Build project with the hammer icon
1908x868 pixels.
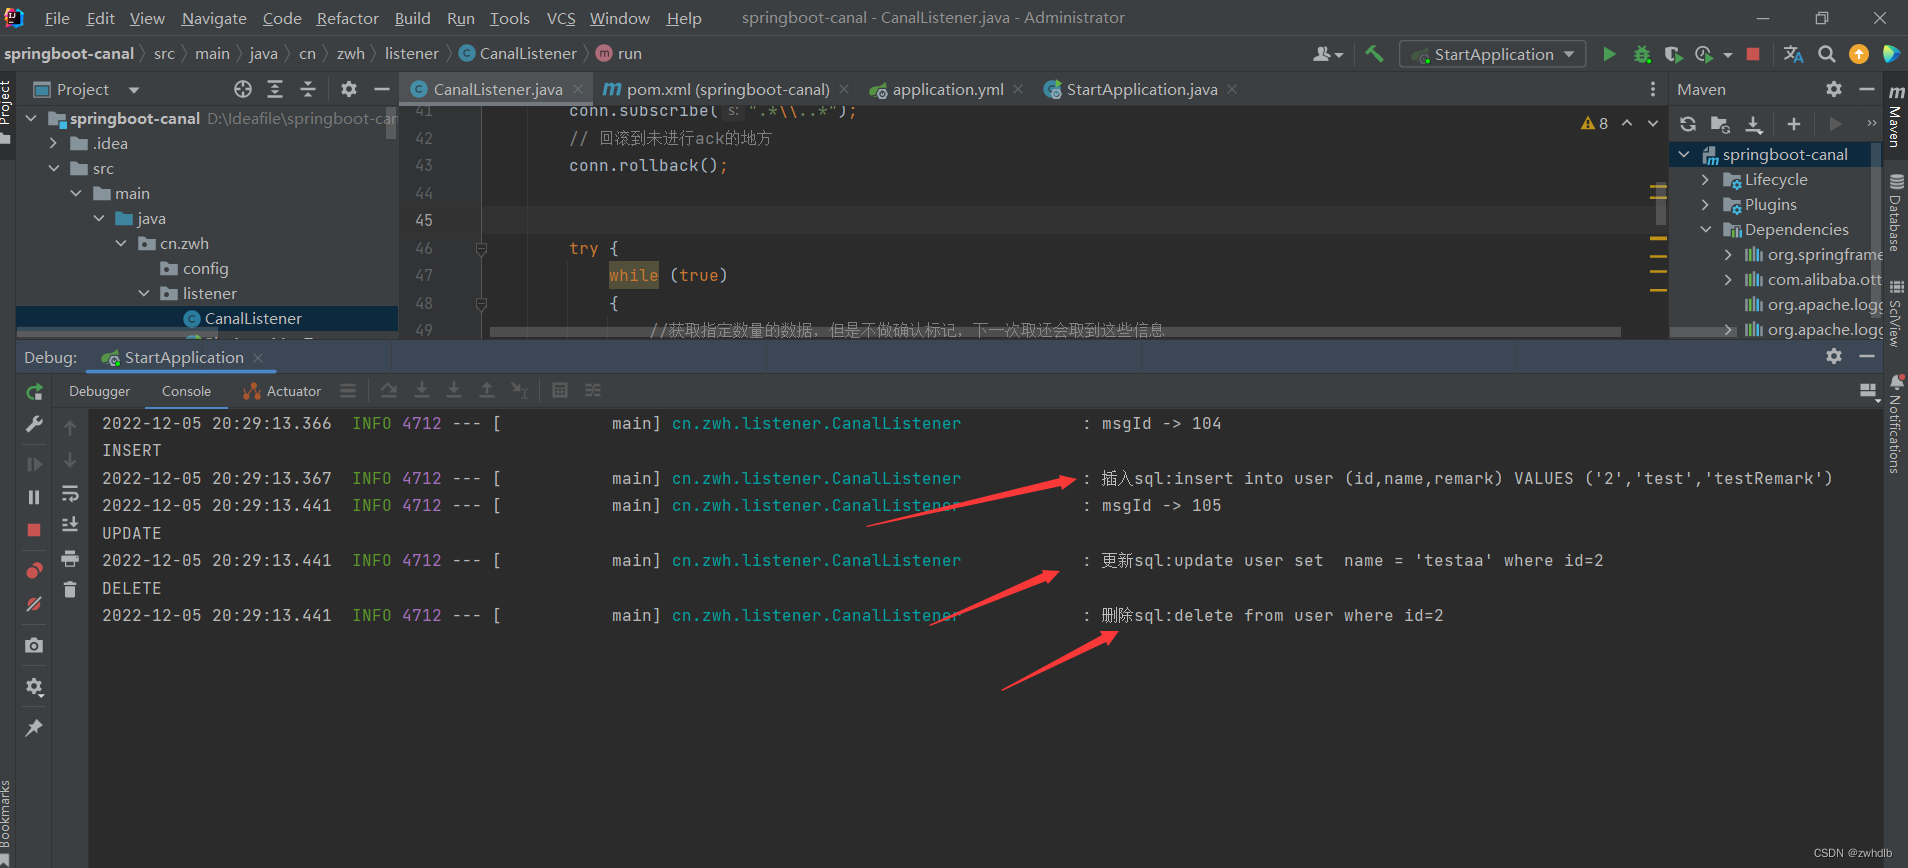tap(1374, 54)
